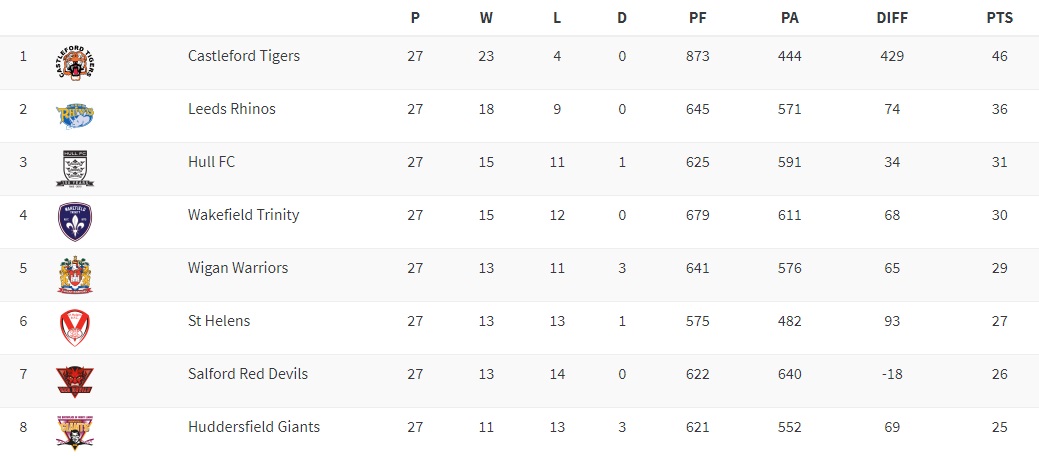Open the Leeds Rhinos team name link
Screen dimensions: 1039x456
(x=232, y=109)
